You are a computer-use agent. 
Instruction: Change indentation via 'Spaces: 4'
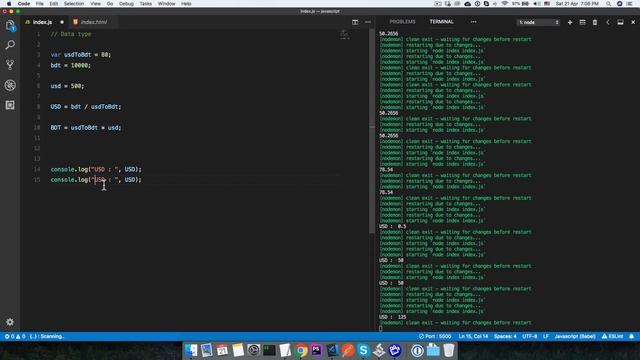505,336
